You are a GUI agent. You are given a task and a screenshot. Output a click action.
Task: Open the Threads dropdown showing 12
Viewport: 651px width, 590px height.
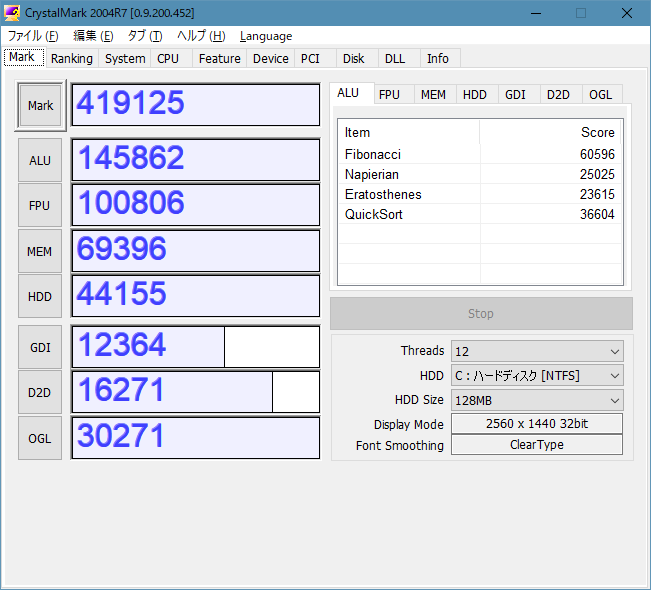point(537,351)
